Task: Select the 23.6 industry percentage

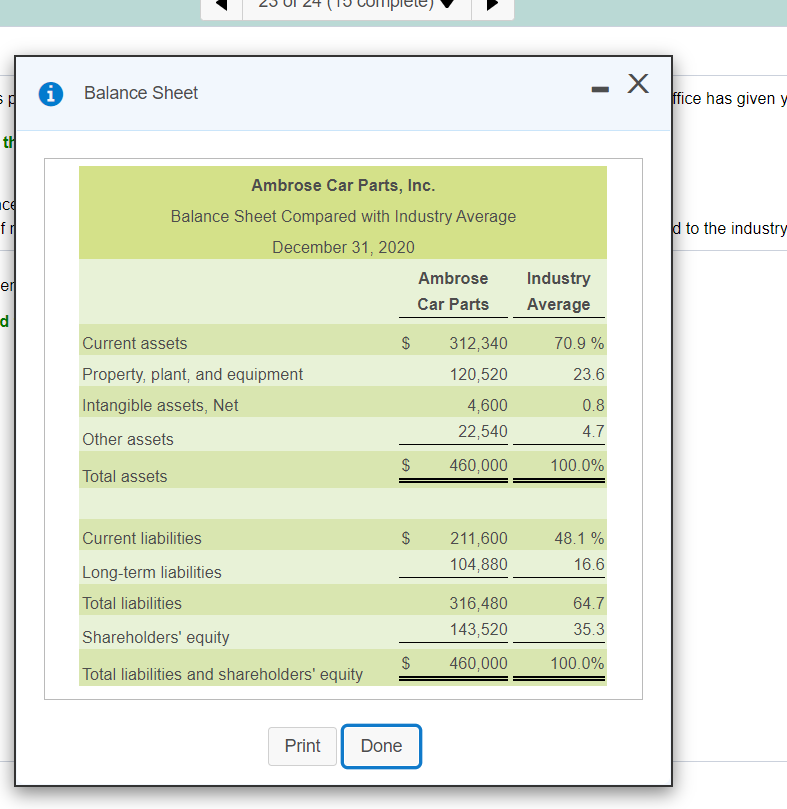Action: pyautogui.click(x=588, y=375)
